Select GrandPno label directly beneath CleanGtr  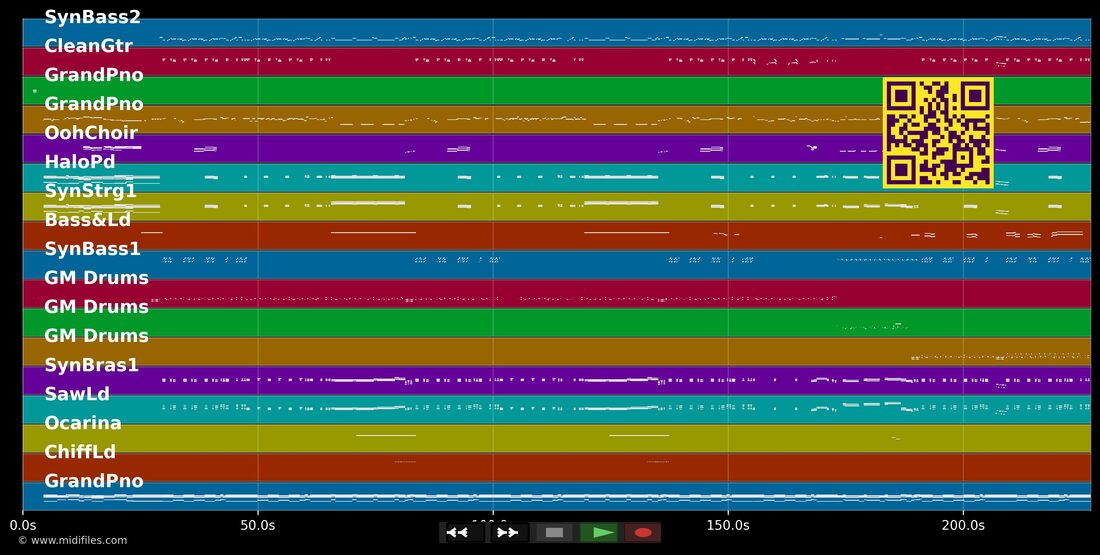(94, 75)
